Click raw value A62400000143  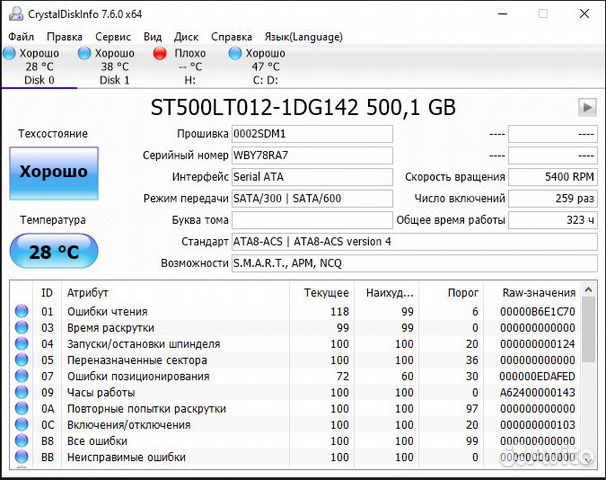tap(537, 393)
